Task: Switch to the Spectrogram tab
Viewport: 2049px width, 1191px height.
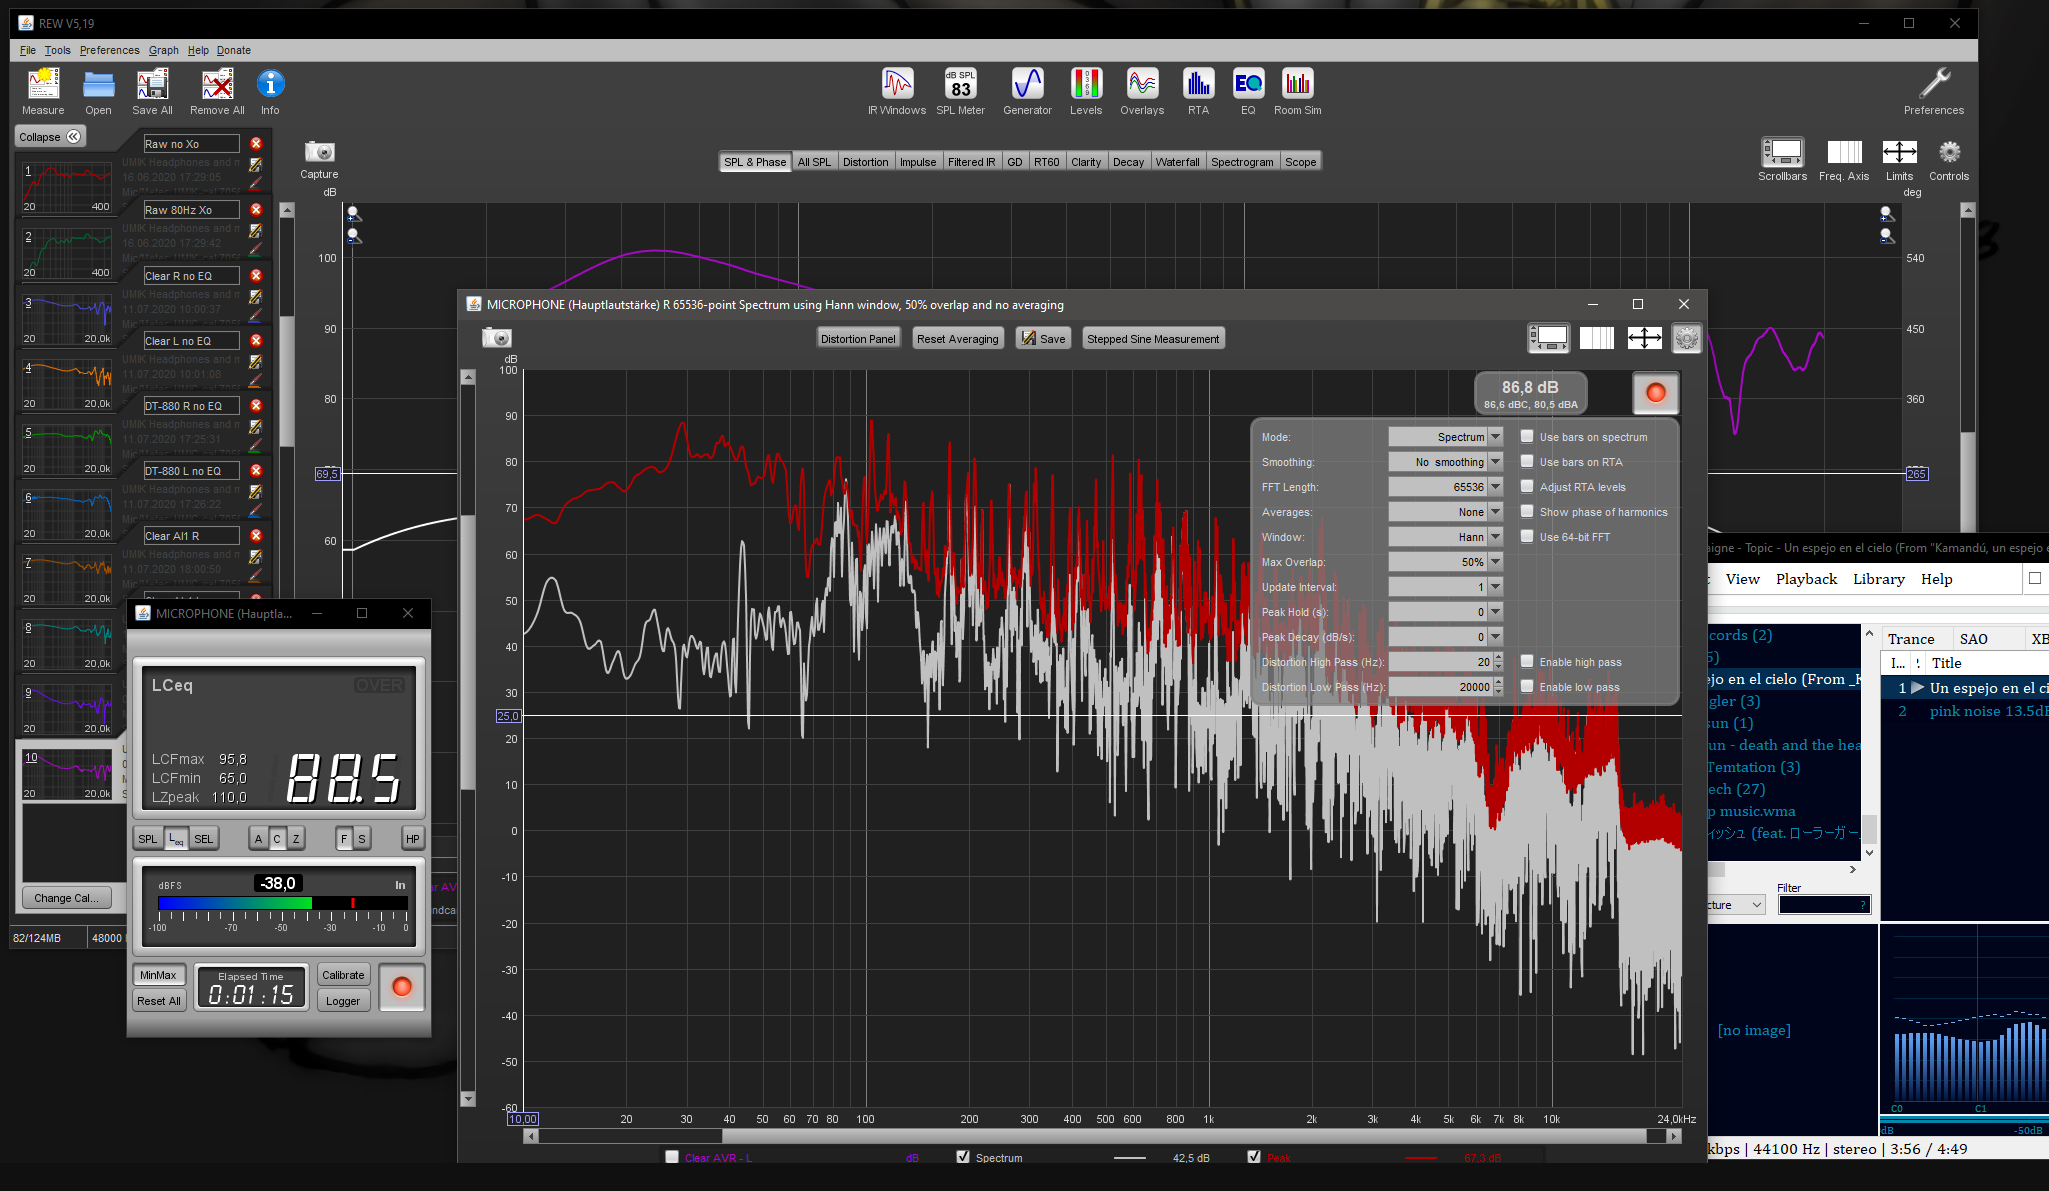Action: coord(1242,162)
